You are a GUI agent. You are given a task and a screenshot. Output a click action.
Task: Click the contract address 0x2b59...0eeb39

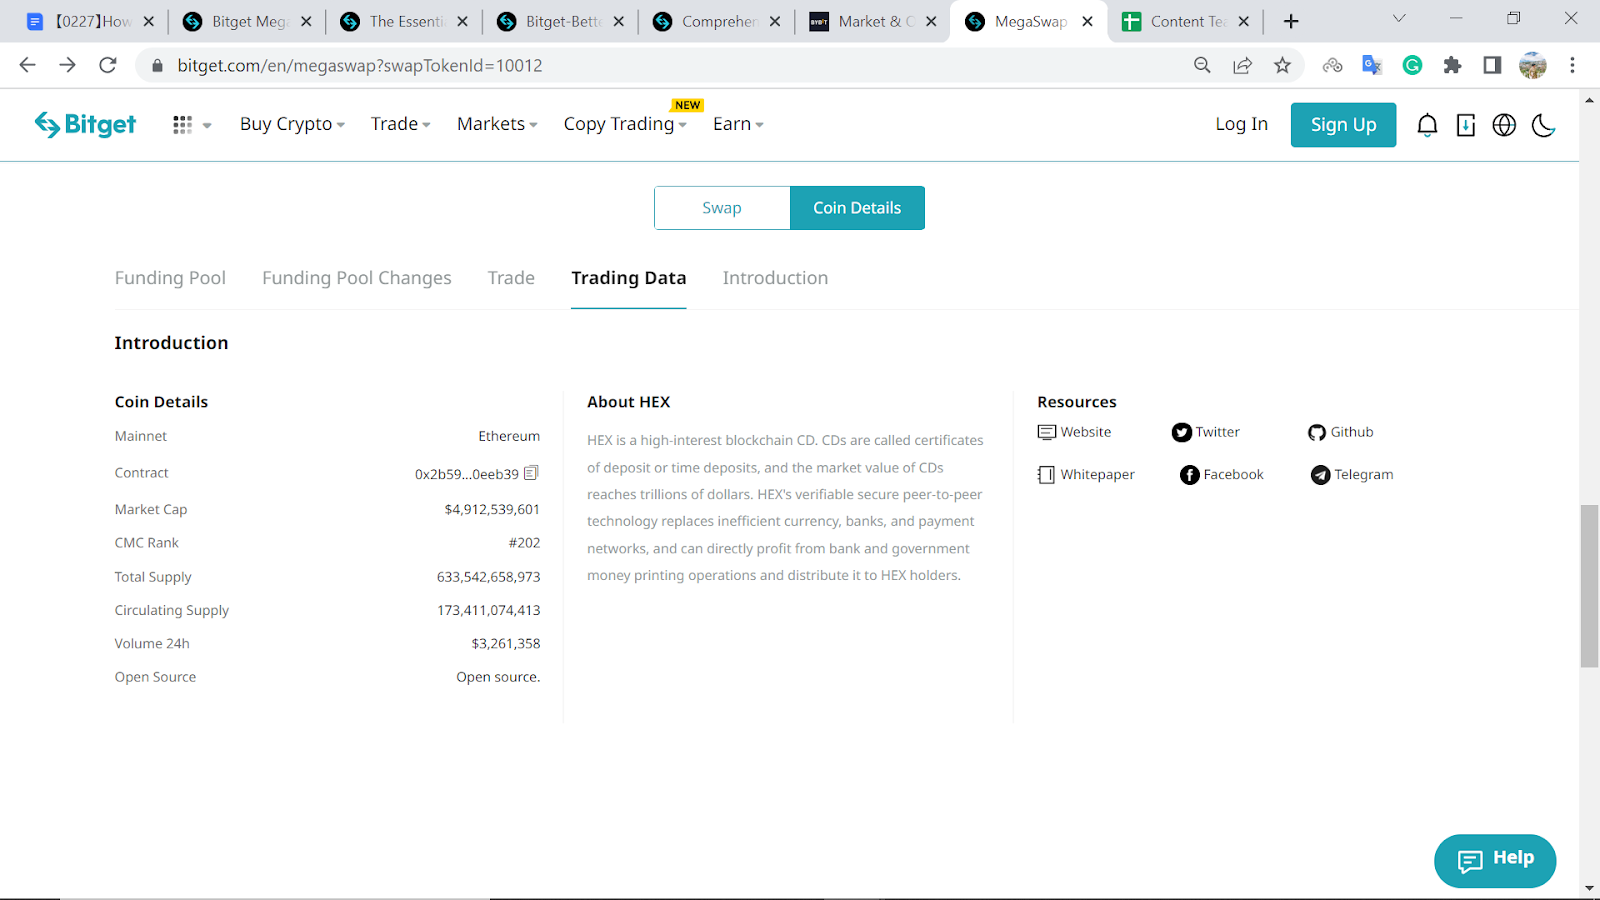click(x=467, y=474)
